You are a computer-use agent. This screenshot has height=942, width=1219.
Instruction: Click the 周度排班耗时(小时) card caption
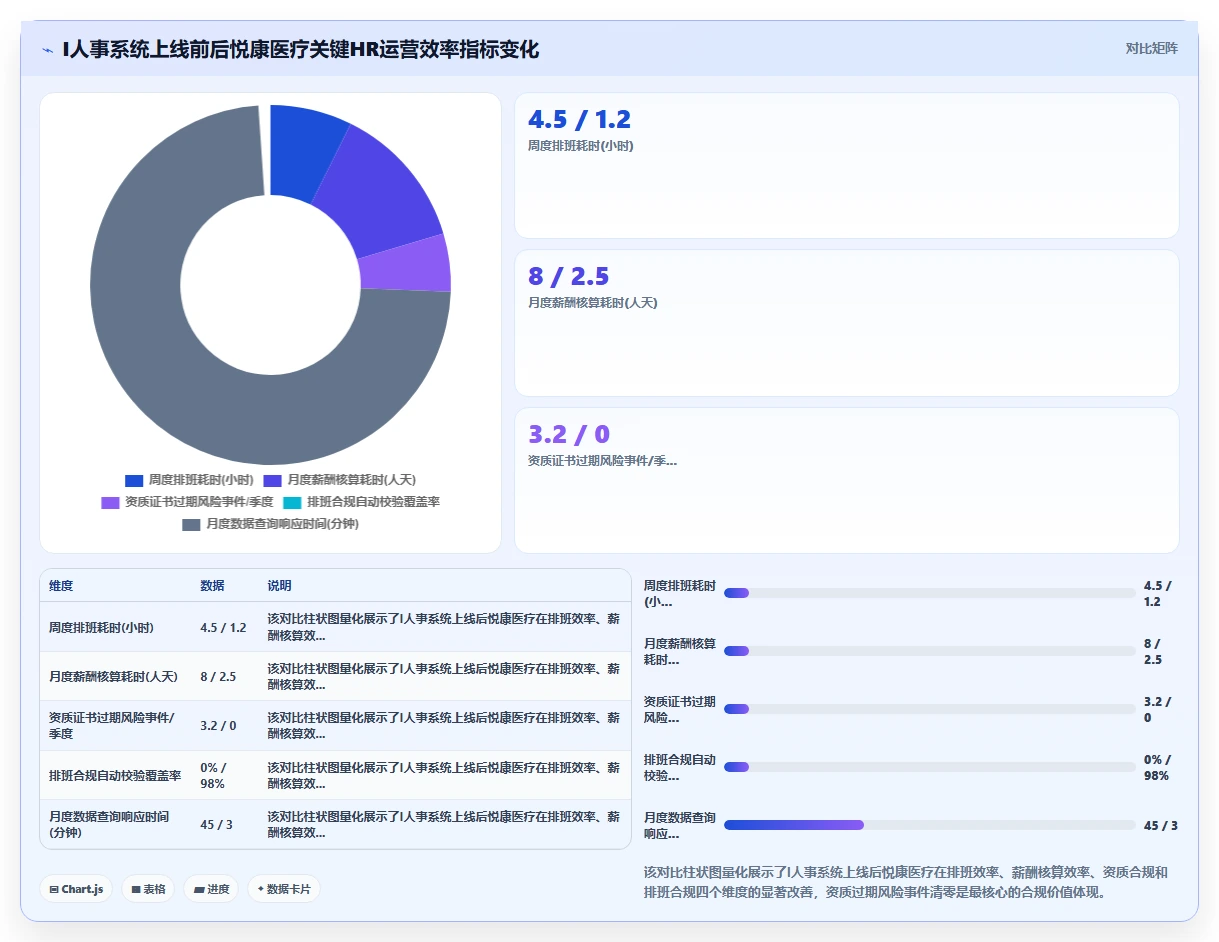pyautogui.click(x=580, y=146)
